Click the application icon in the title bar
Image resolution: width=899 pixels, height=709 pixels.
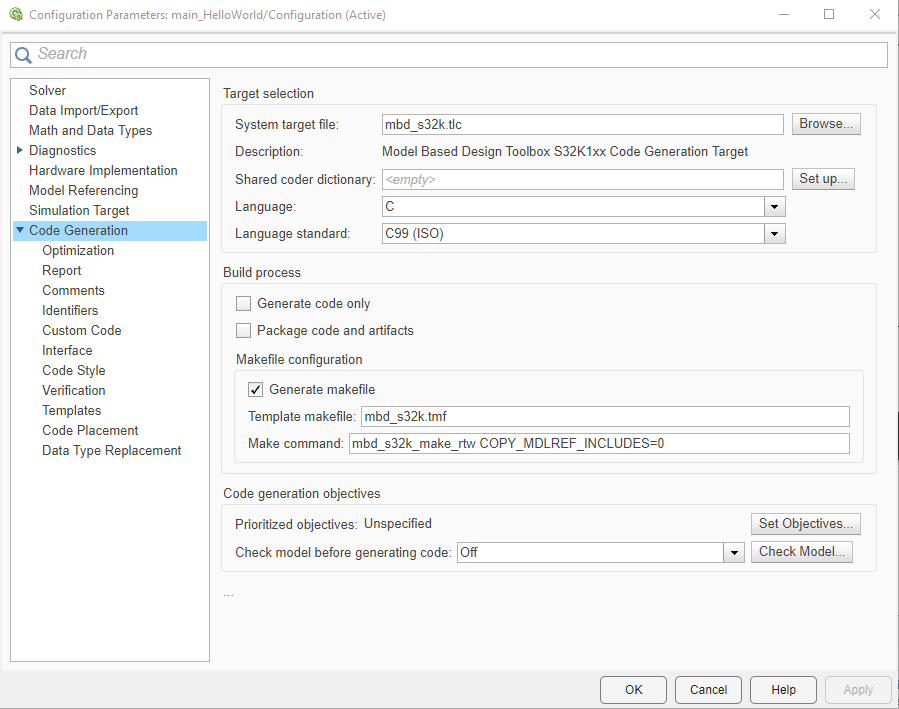[x=14, y=15]
